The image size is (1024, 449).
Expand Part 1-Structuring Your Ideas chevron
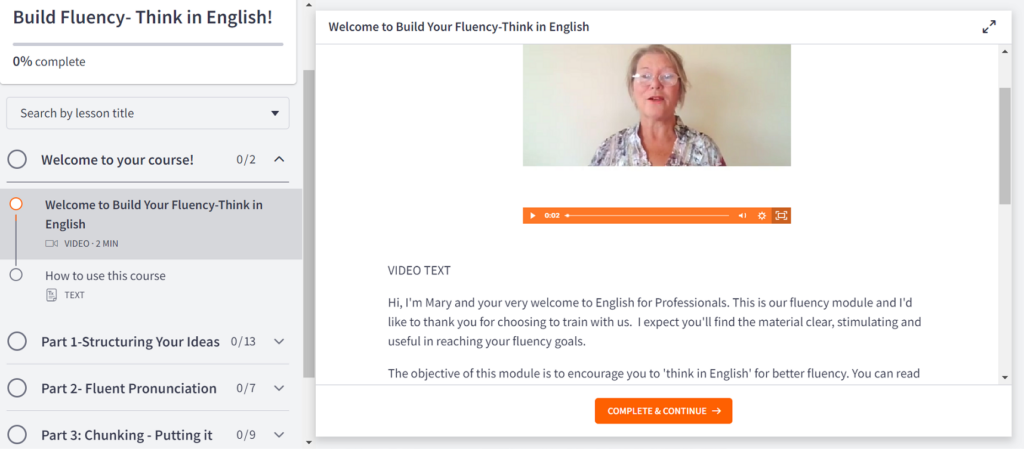[279, 341]
